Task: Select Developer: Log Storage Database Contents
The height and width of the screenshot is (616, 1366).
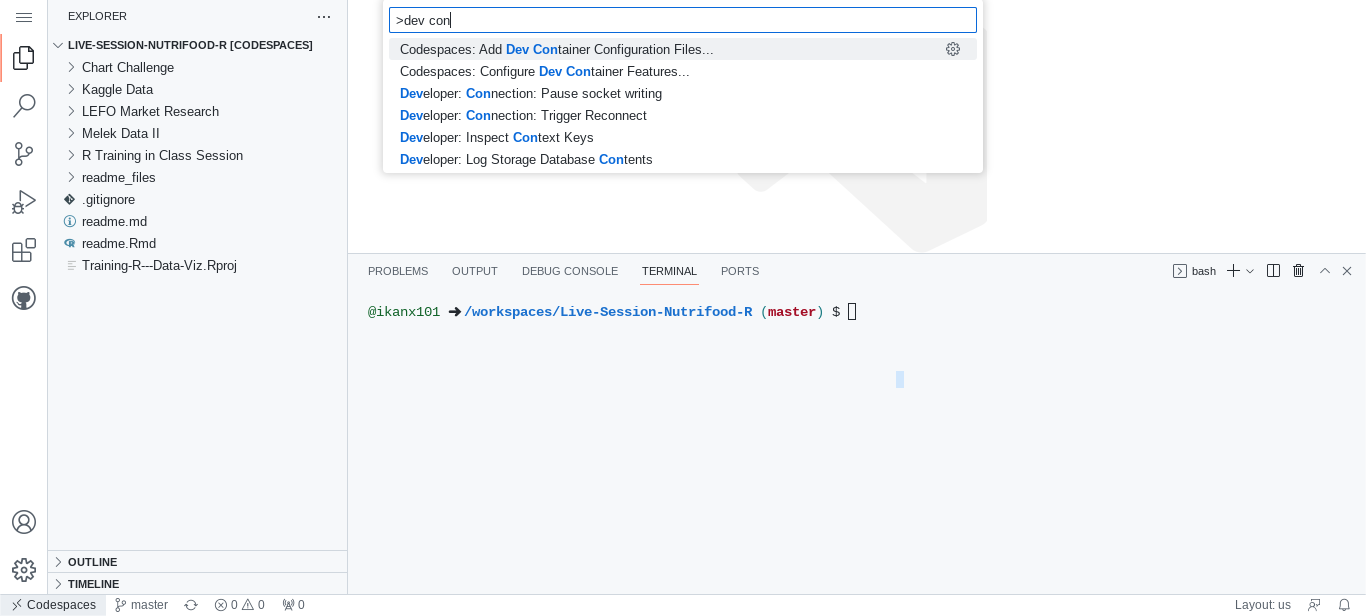Action: (683, 159)
